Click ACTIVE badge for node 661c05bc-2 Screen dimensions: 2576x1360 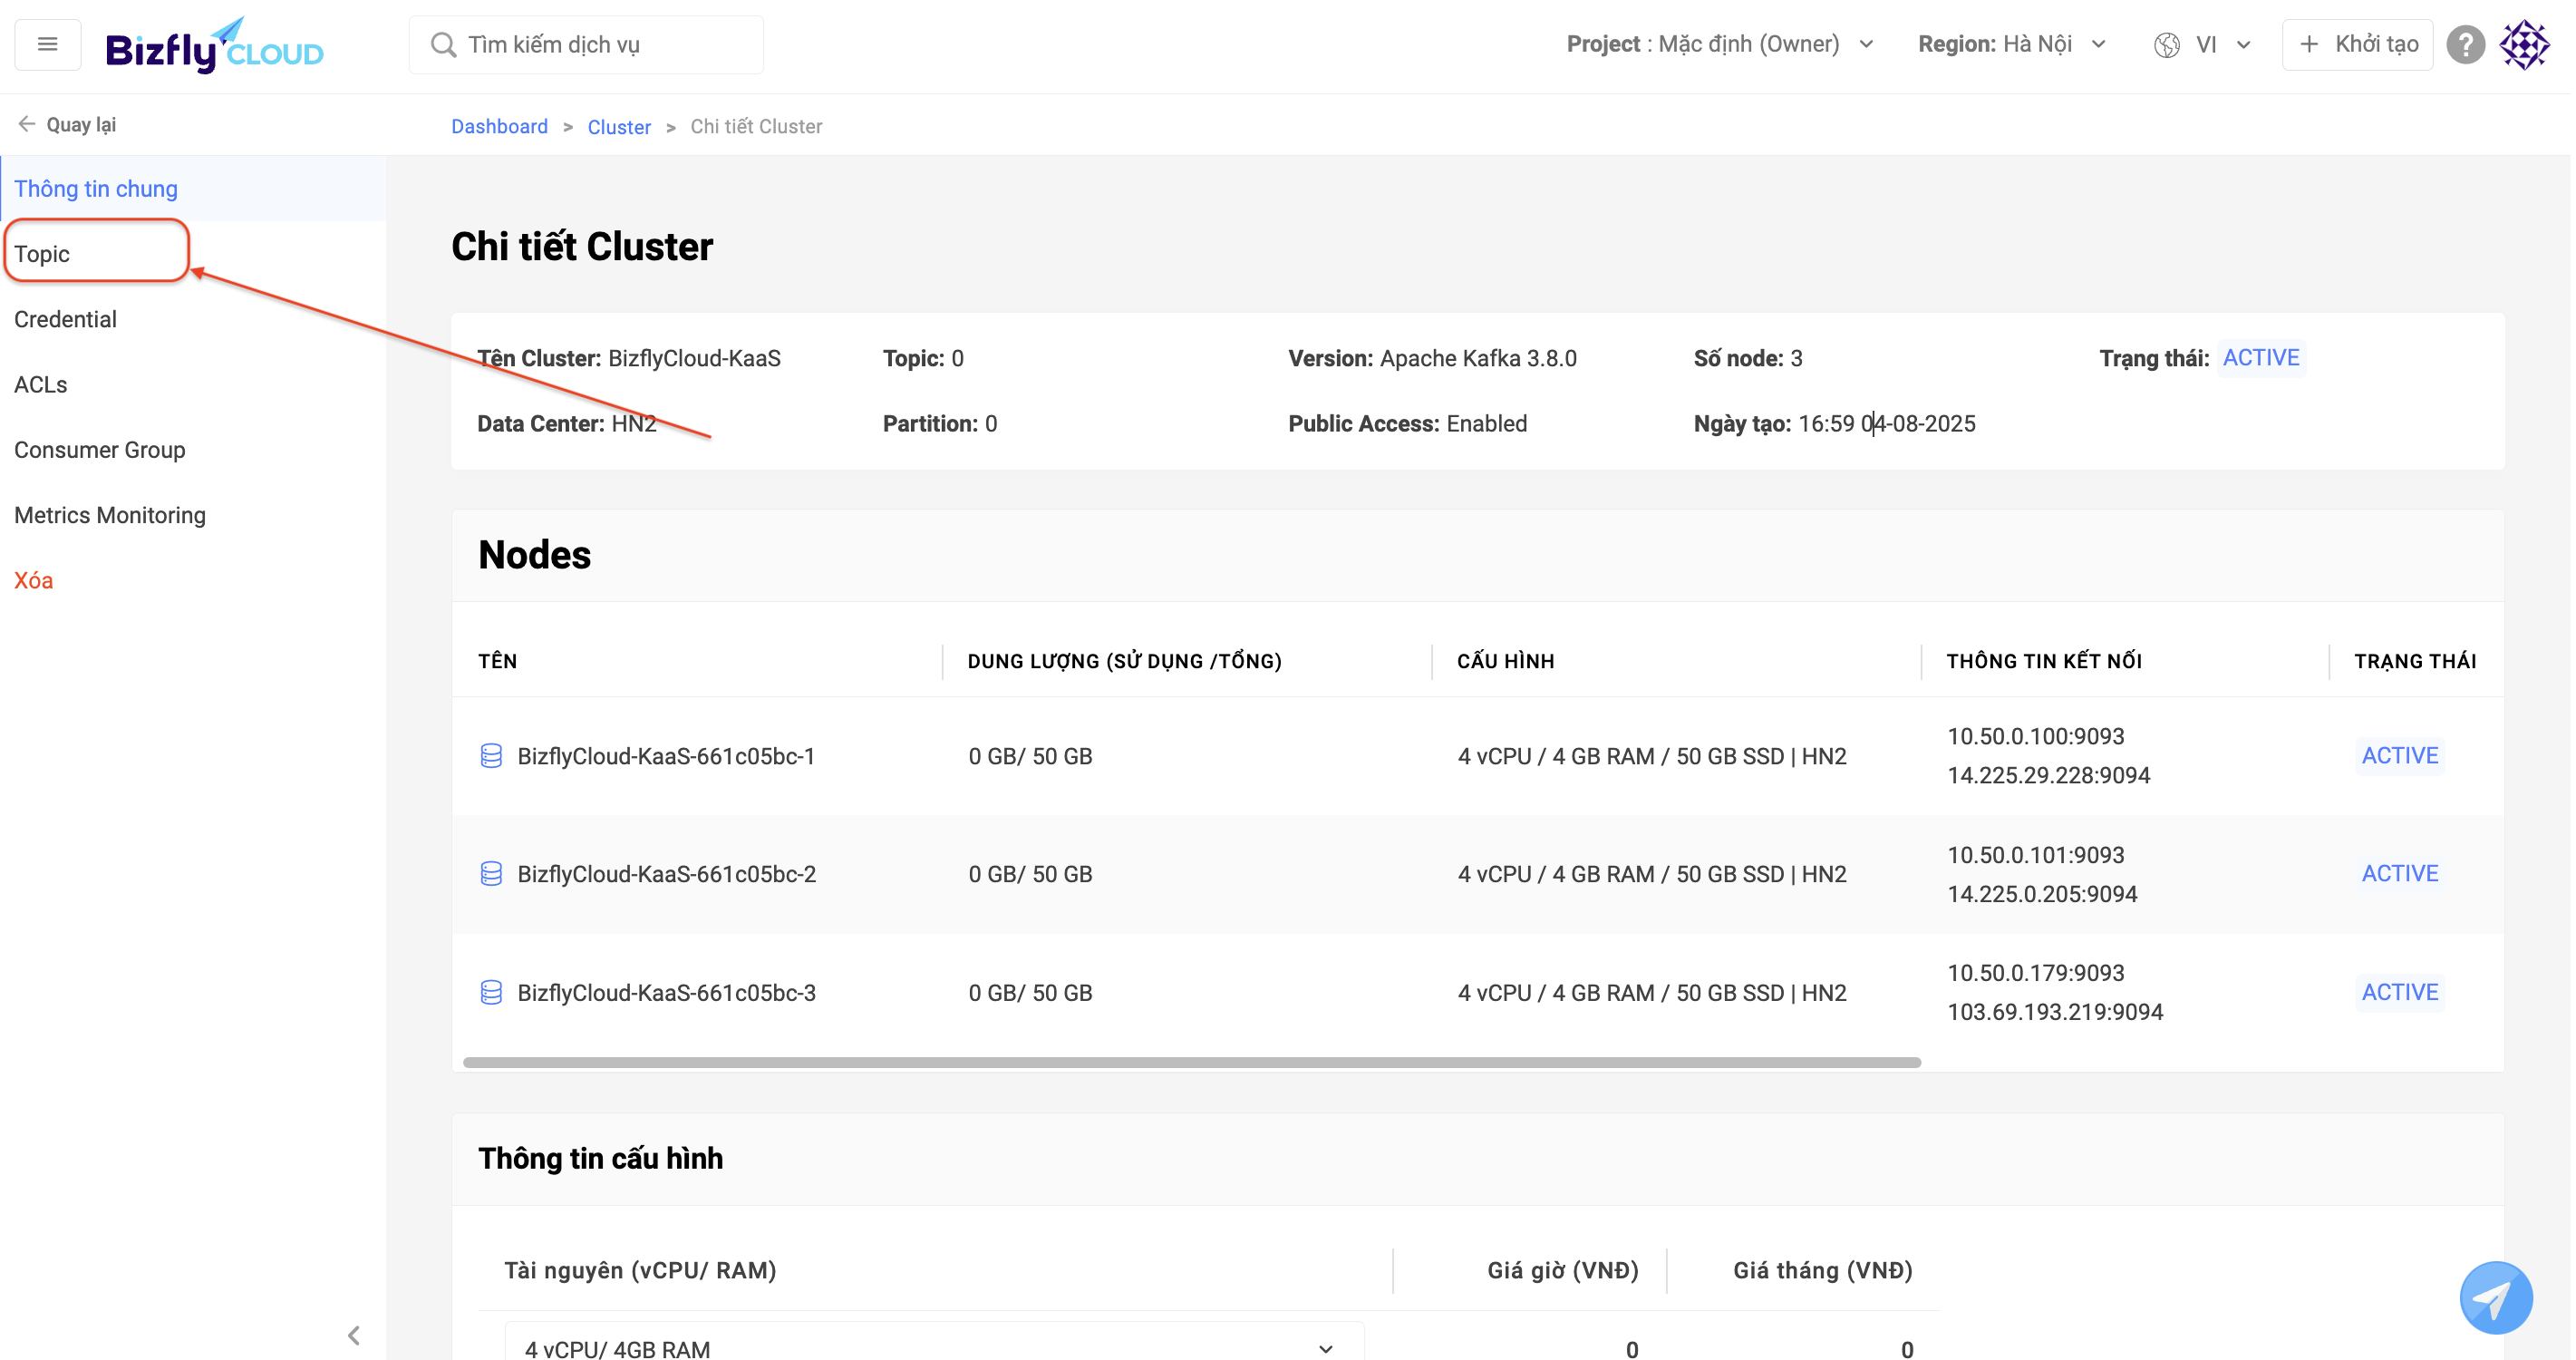point(2399,874)
